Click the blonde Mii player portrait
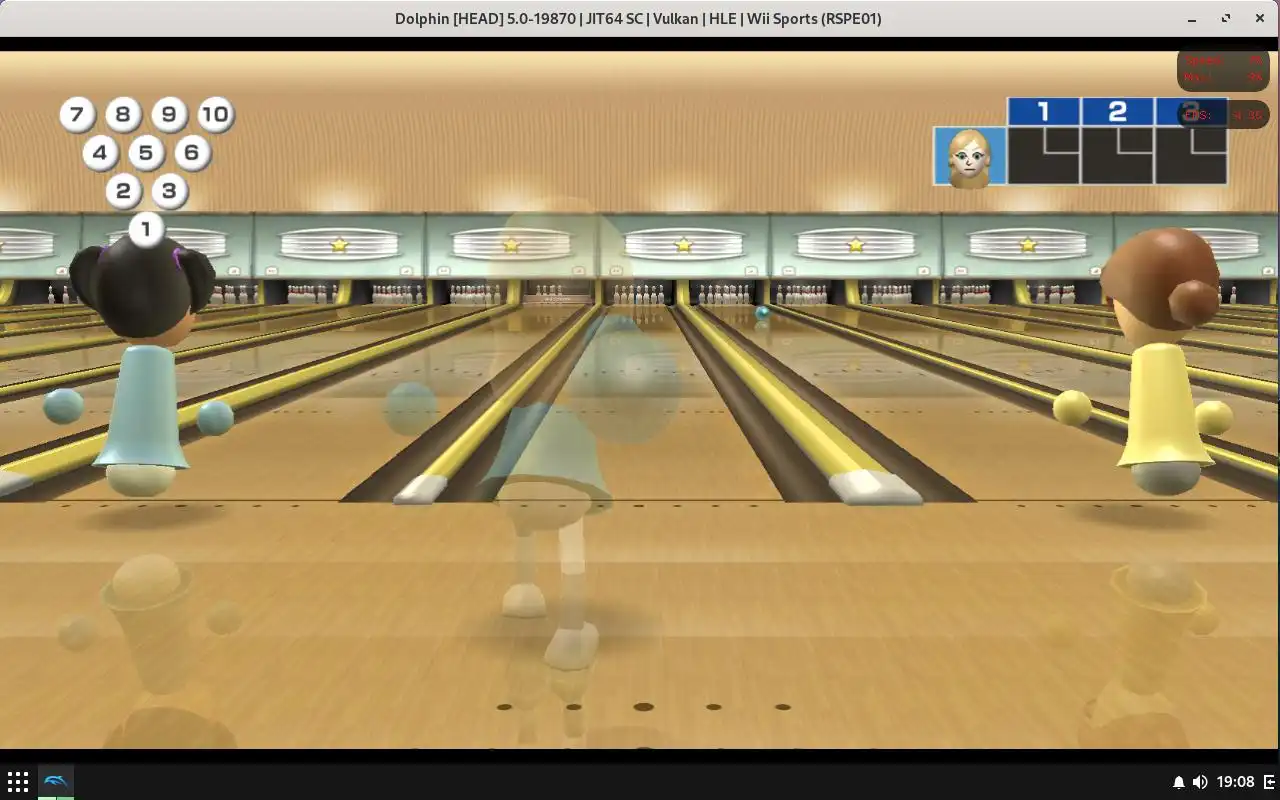1280x800 pixels. tap(970, 156)
